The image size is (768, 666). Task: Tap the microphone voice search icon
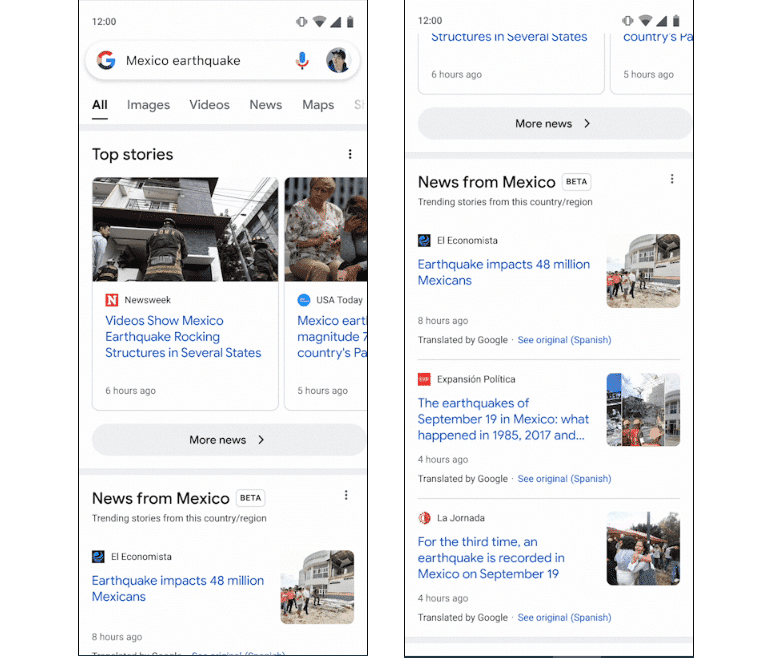302,61
